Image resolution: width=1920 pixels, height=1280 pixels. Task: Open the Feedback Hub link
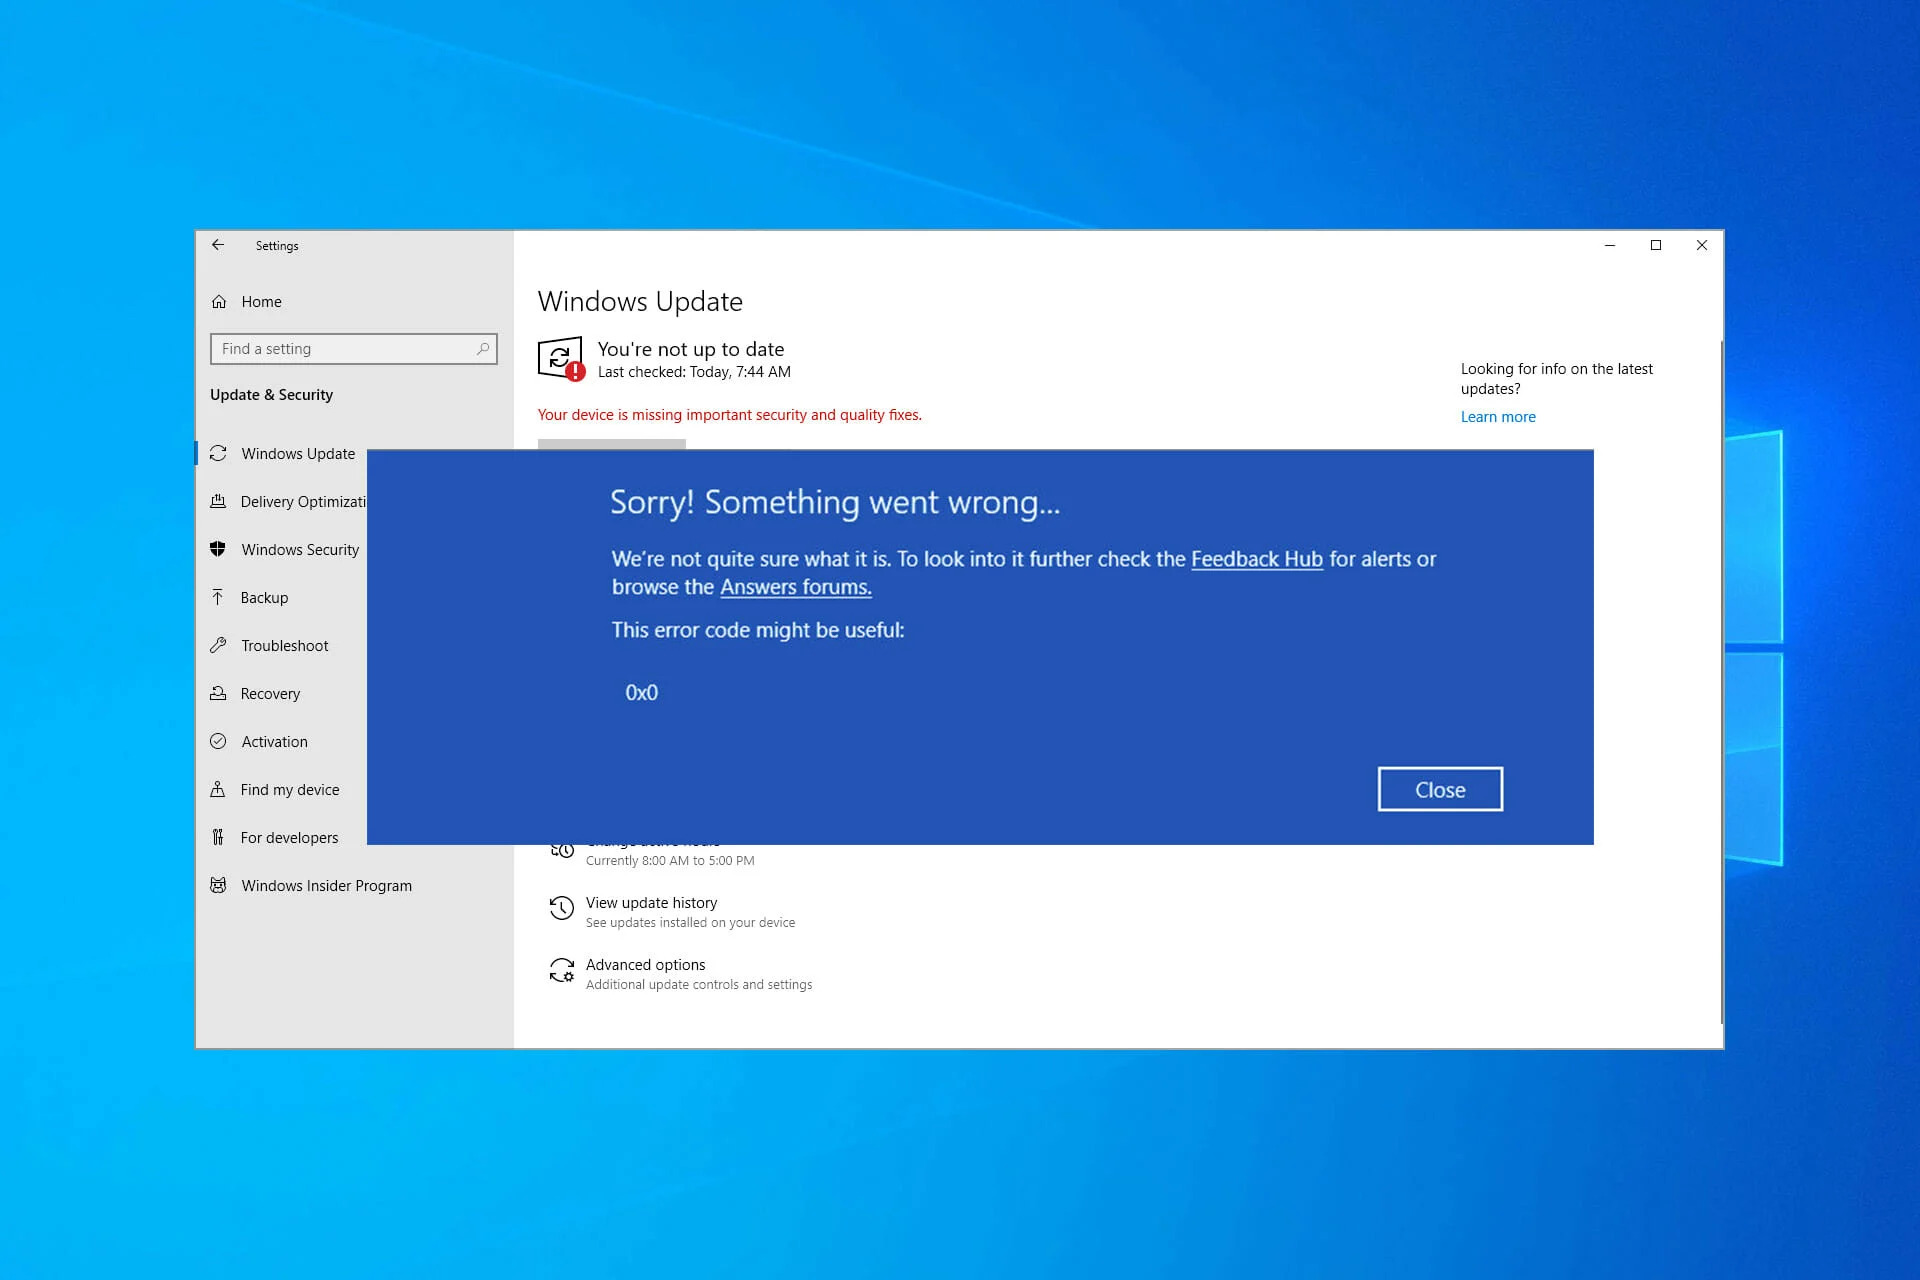(1257, 559)
